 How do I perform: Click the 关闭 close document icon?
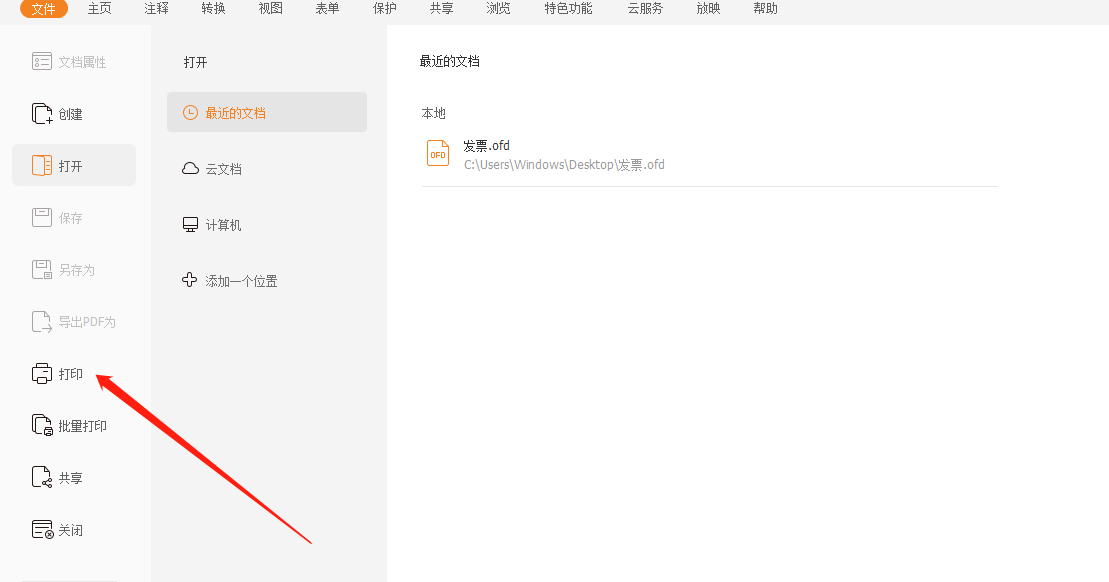[41, 530]
